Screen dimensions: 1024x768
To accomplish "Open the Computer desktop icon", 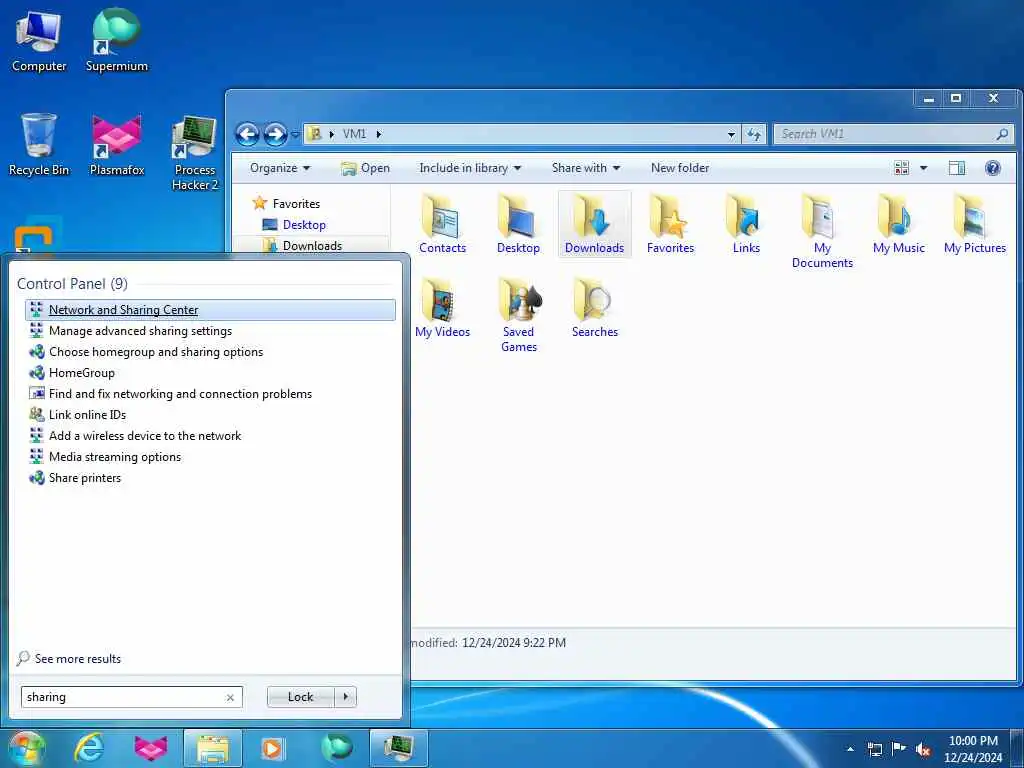I will pyautogui.click(x=39, y=40).
